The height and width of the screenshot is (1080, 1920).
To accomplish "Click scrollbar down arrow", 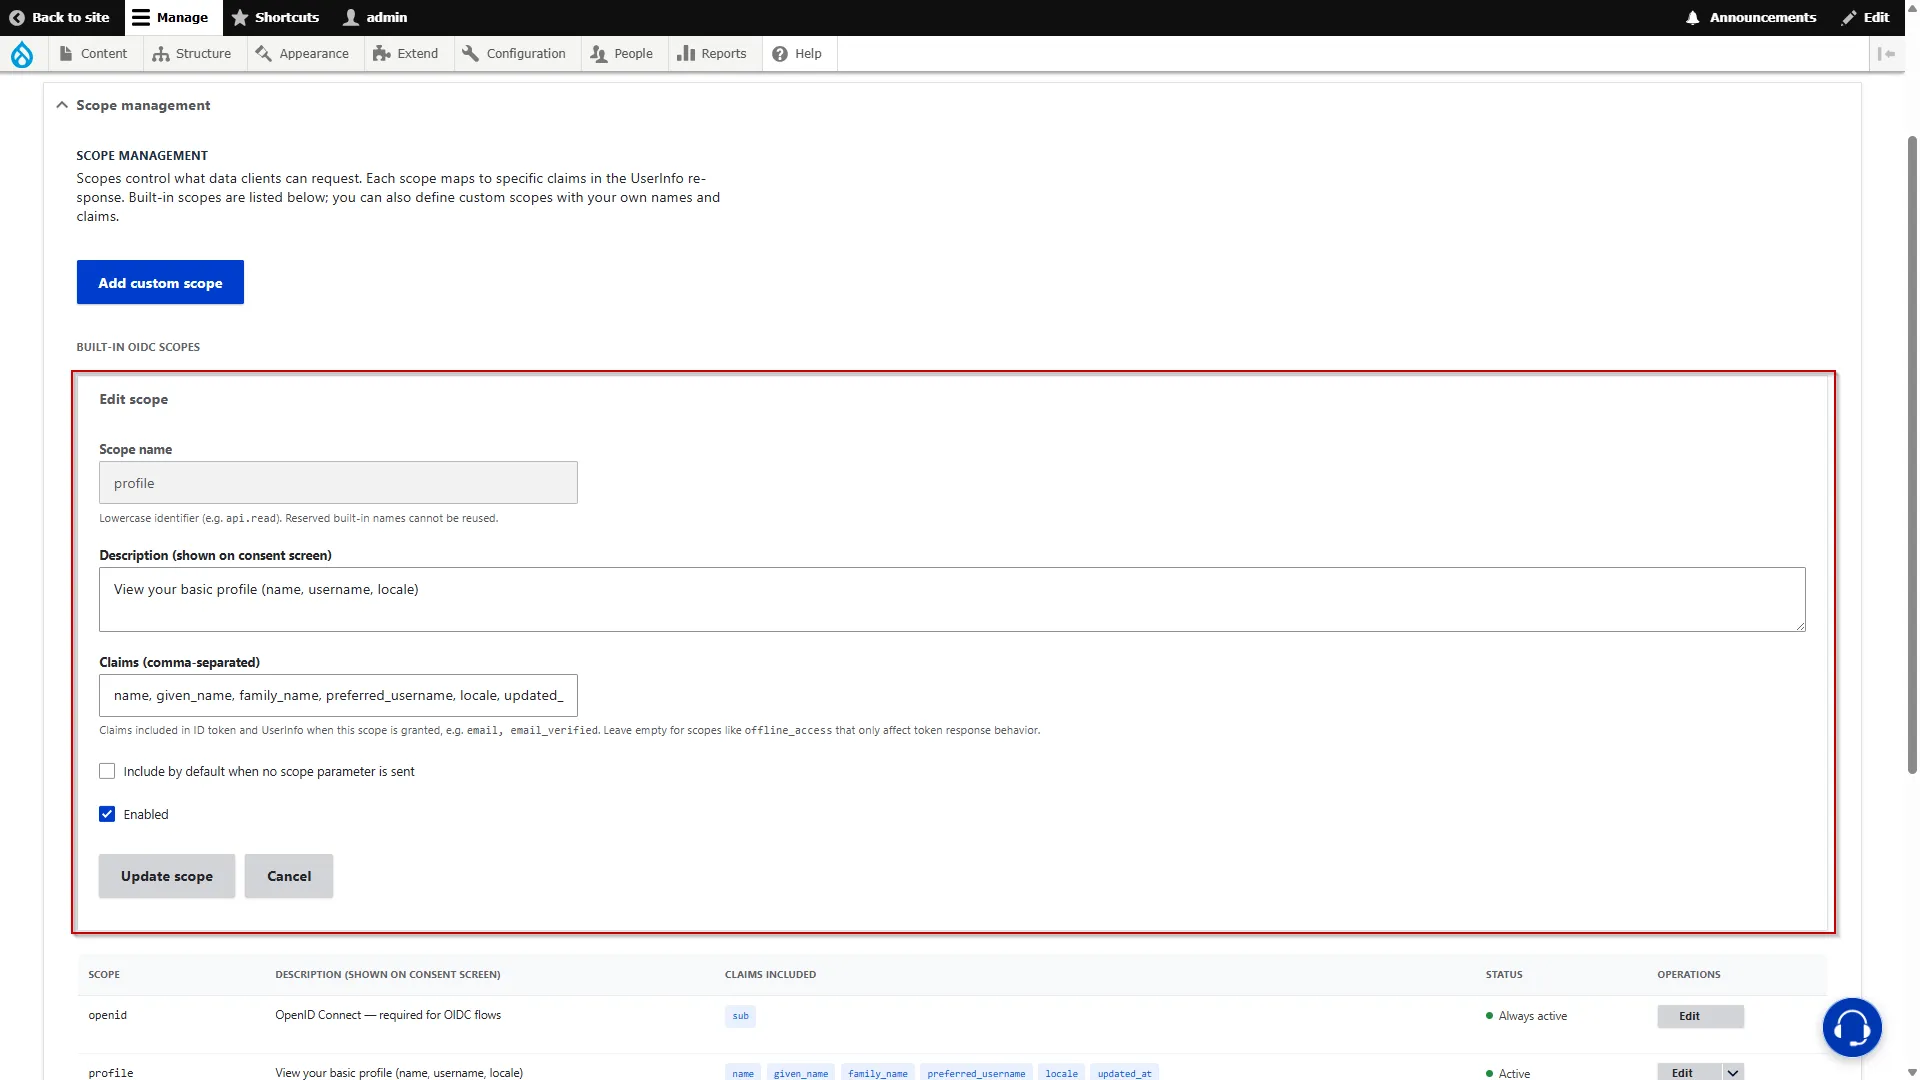I will click(1912, 1072).
